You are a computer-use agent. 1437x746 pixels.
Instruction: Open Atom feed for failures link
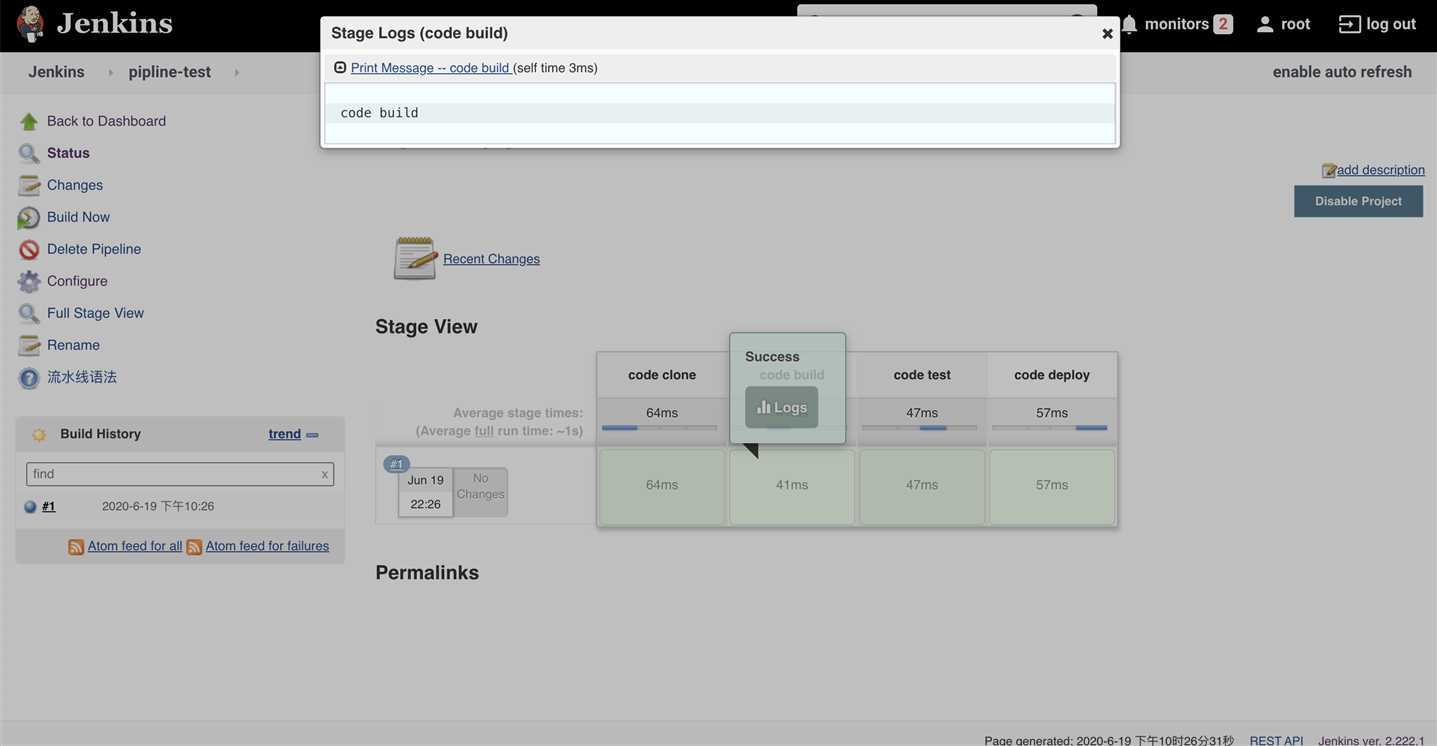click(267, 546)
